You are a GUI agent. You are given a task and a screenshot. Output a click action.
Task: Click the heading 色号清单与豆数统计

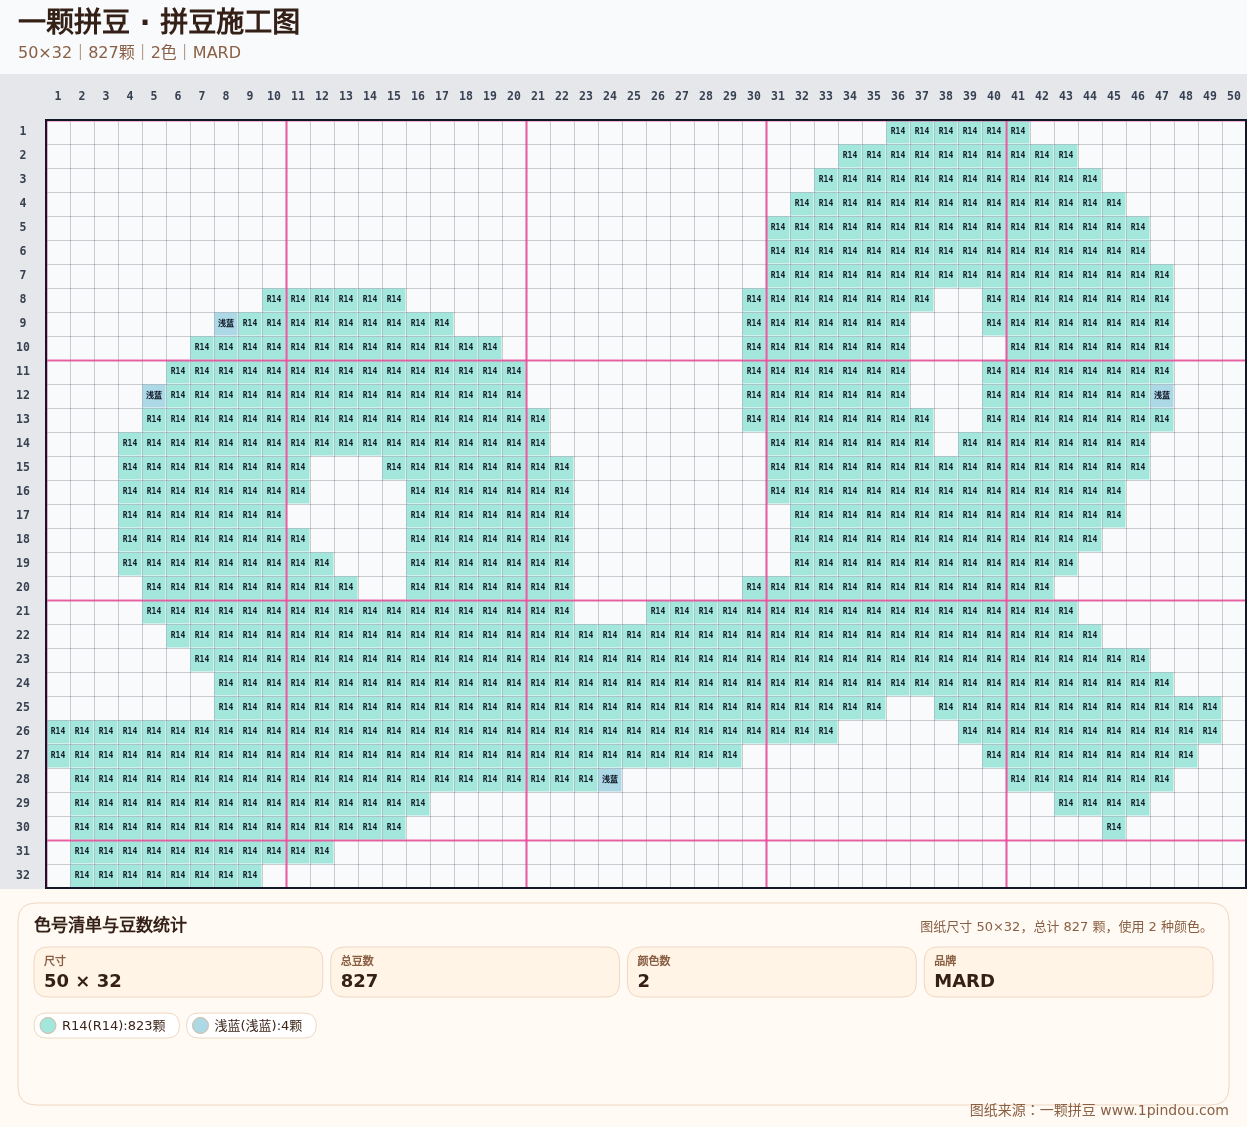click(110, 925)
